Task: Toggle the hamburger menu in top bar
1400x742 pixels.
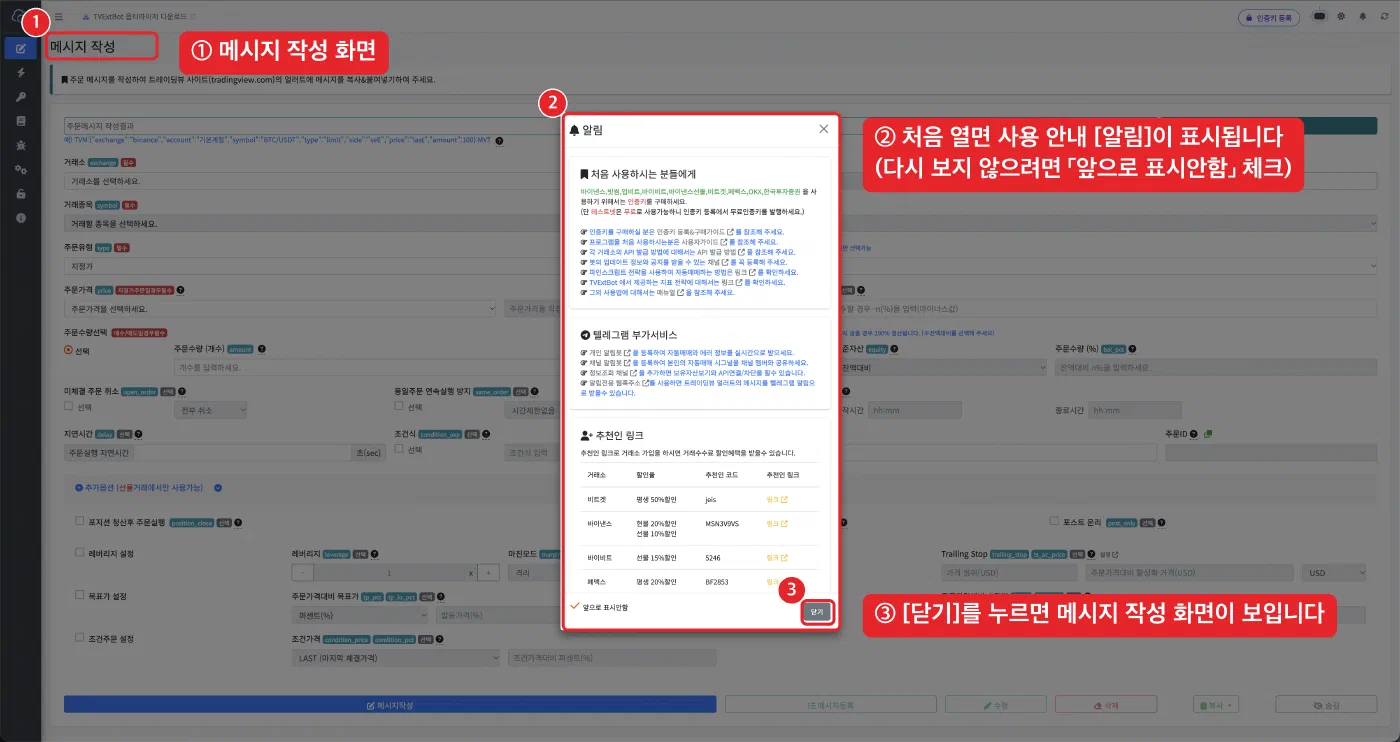Action: coord(58,17)
